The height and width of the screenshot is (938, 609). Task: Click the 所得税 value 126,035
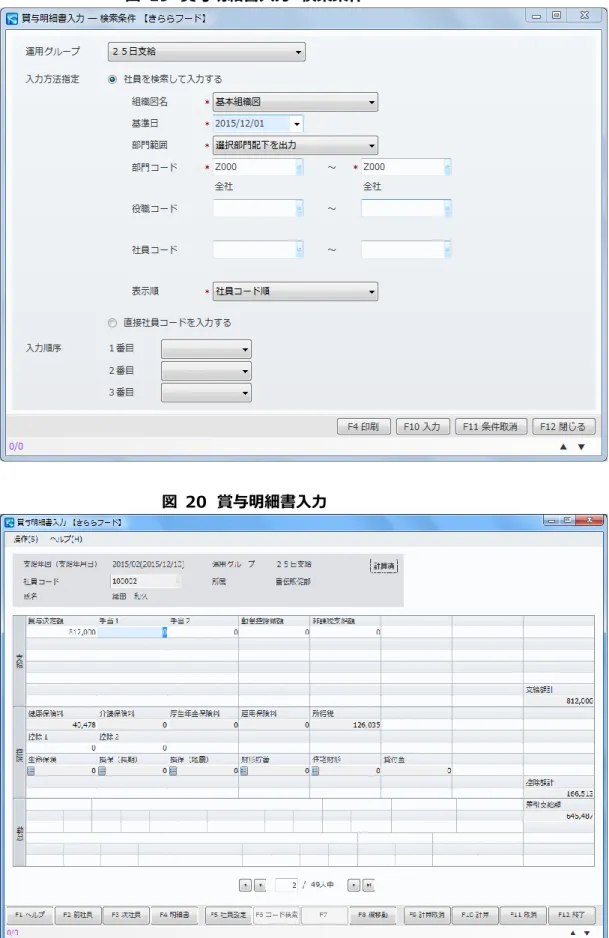[366, 725]
